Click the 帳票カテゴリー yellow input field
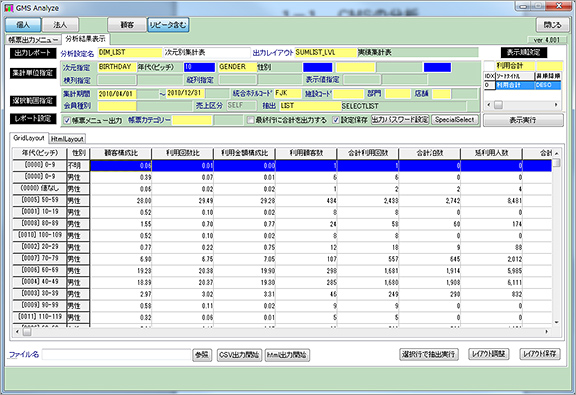Screen dimensions: 576x395 coord(192,120)
